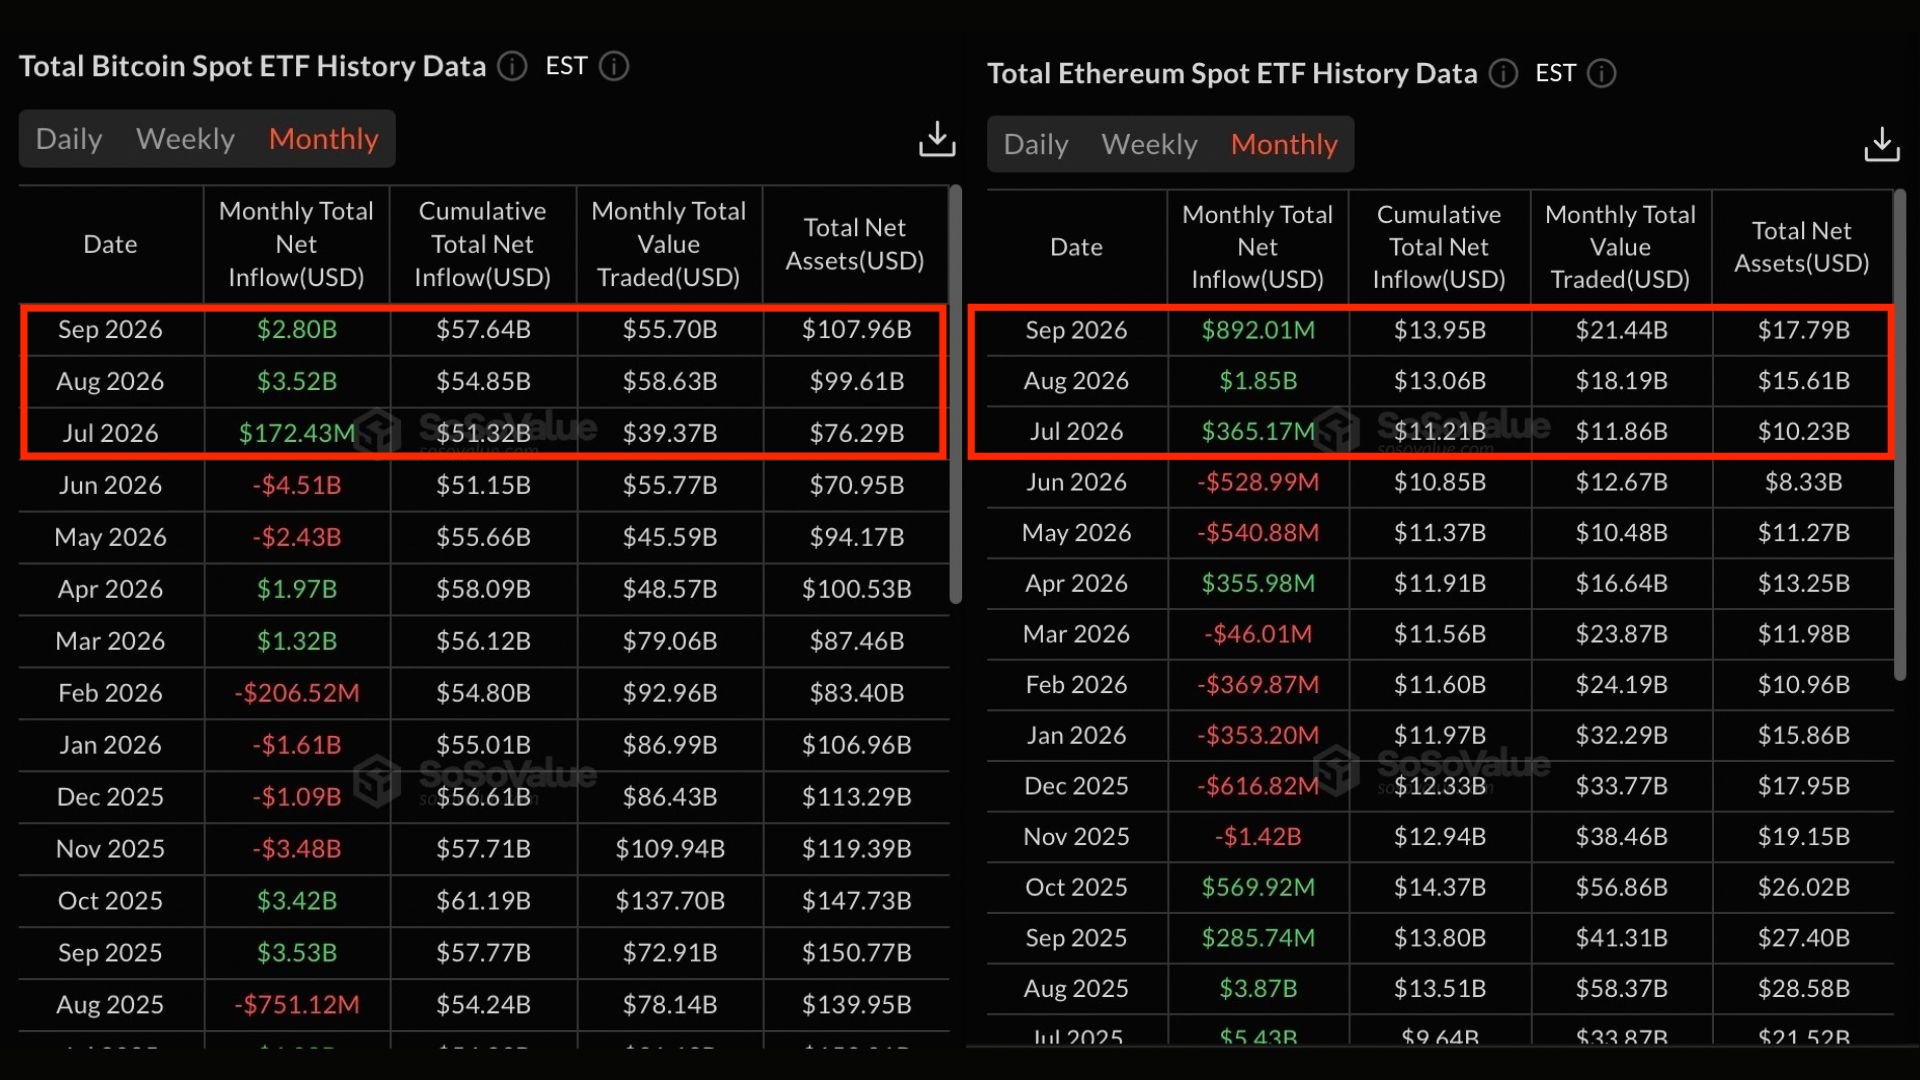
Task: Click the Bitcoin table vertical scrollbar
Action: pyautogui.click(x=955, y=394)
